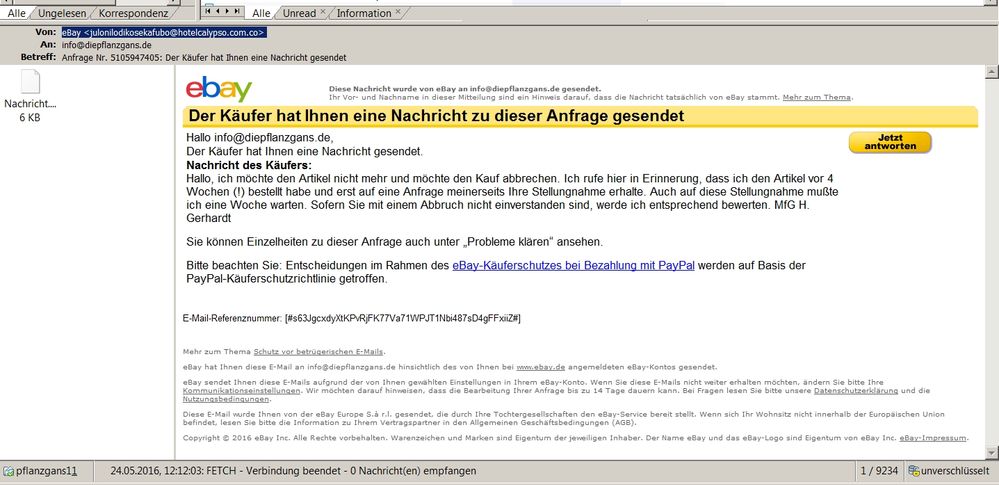Click the E-Mail-Referenznummer line
The image size is (999, 485).
[352, 317]
